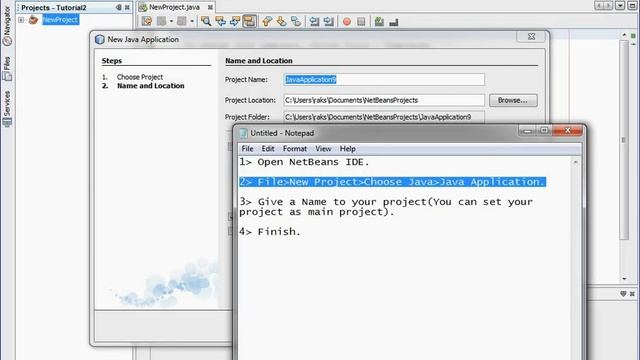Click the Shift Line Right icon
Viewport: 640px width, 360px height.
(x=329, y=21)
